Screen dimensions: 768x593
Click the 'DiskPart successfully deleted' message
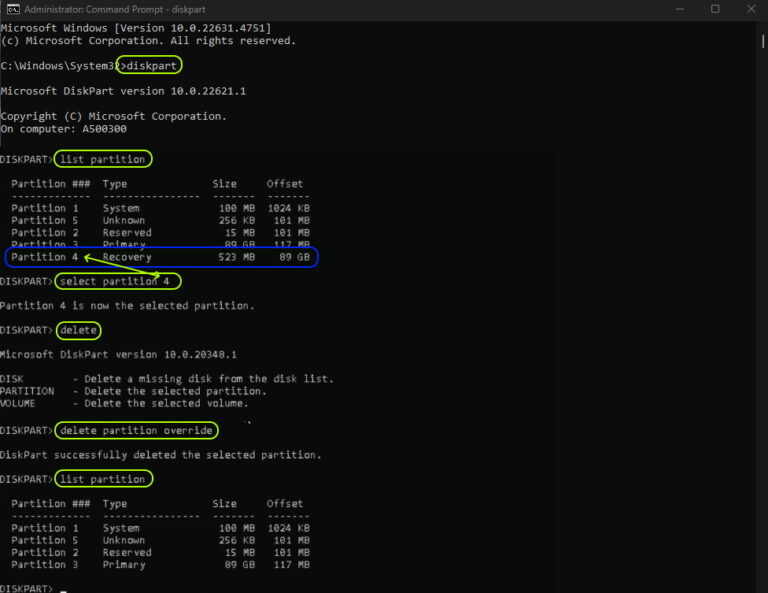(x=161, y=455)
